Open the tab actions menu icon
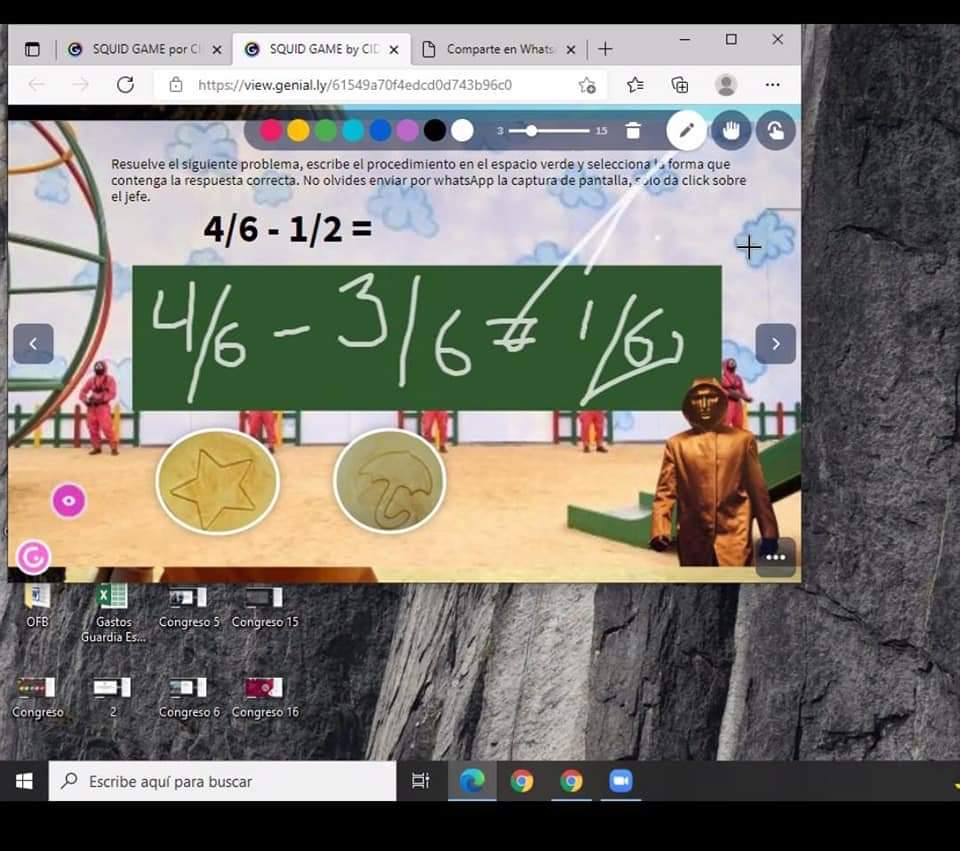 tap(32, 49)
